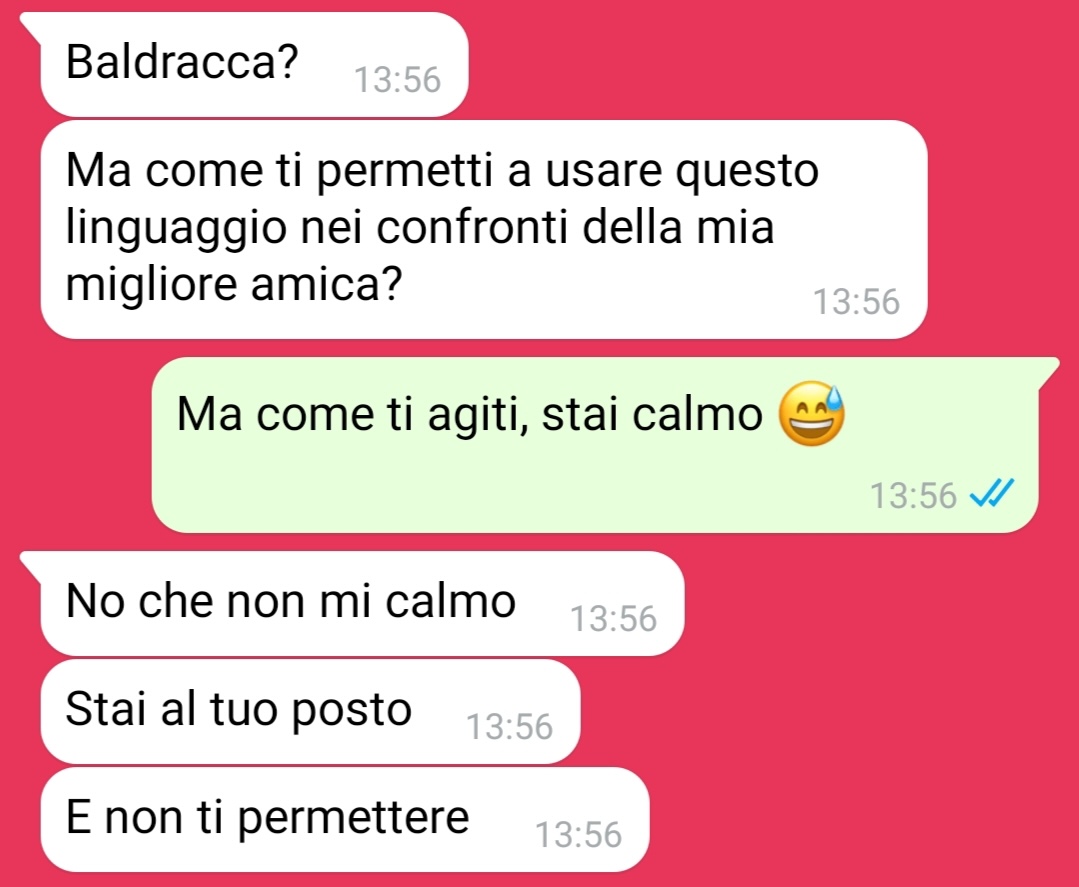This screenshot has height=887, width=1079.
Task: Select the "Baldracca?" message bubble
Action: pyautogui.click(x=255, y=65)
